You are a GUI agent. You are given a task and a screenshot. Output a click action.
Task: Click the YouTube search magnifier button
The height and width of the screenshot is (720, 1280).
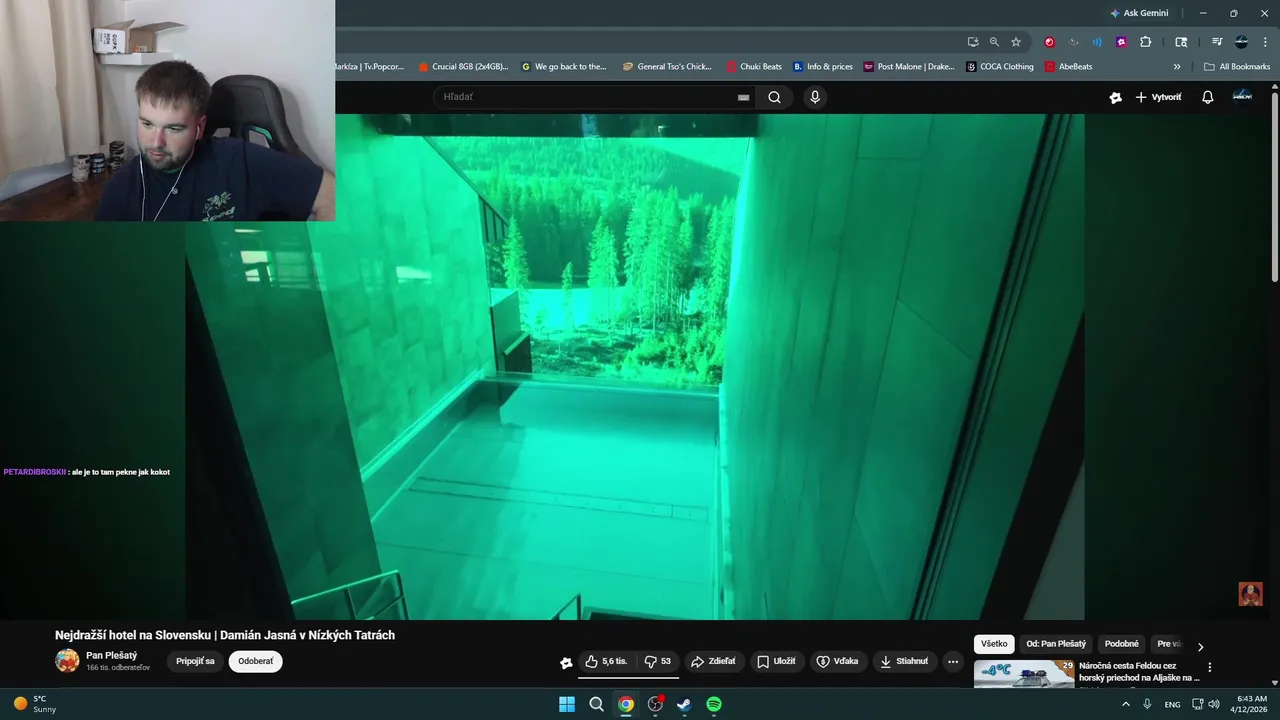pos(774,97)
